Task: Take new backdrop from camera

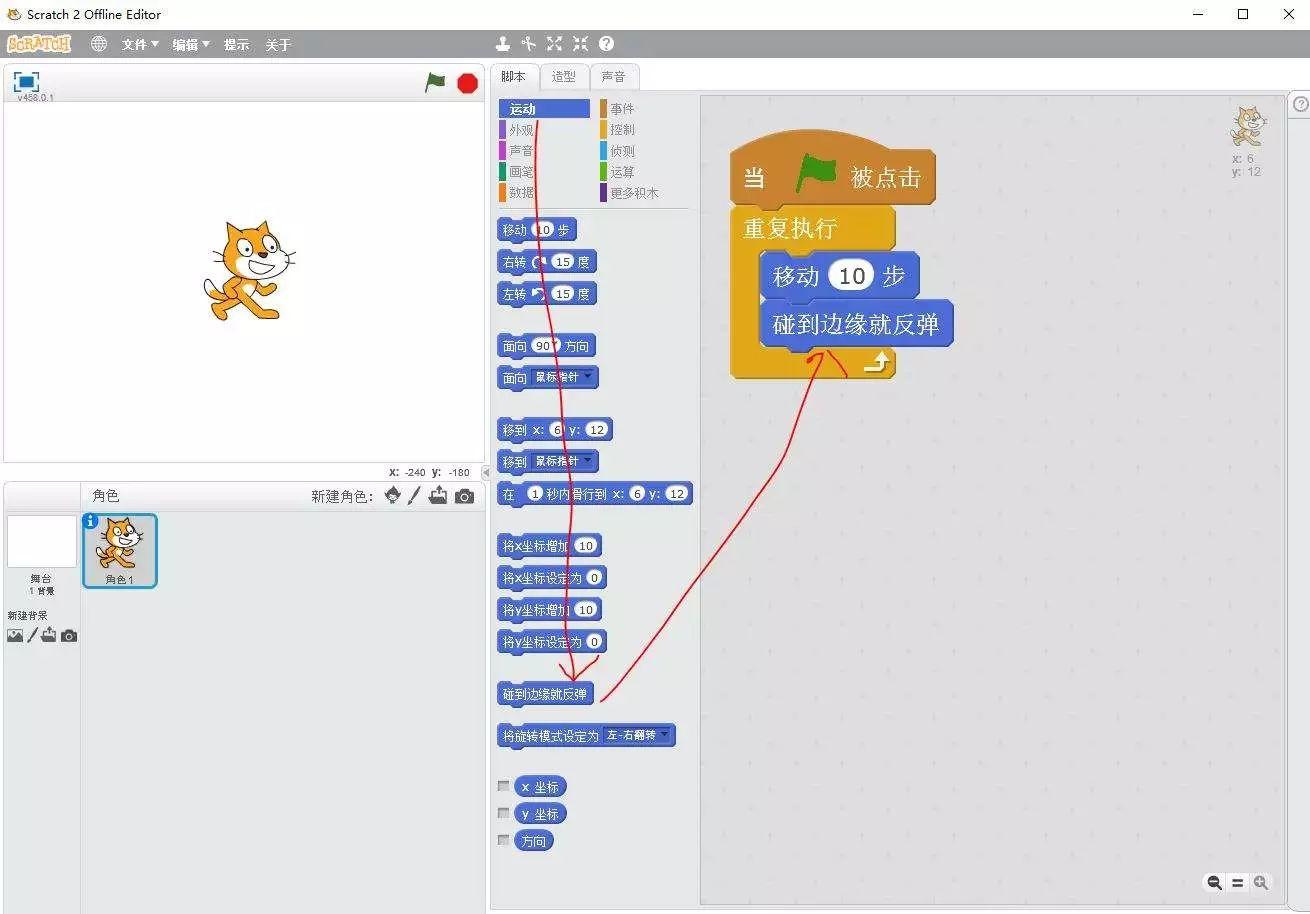Action: point(69,636)
